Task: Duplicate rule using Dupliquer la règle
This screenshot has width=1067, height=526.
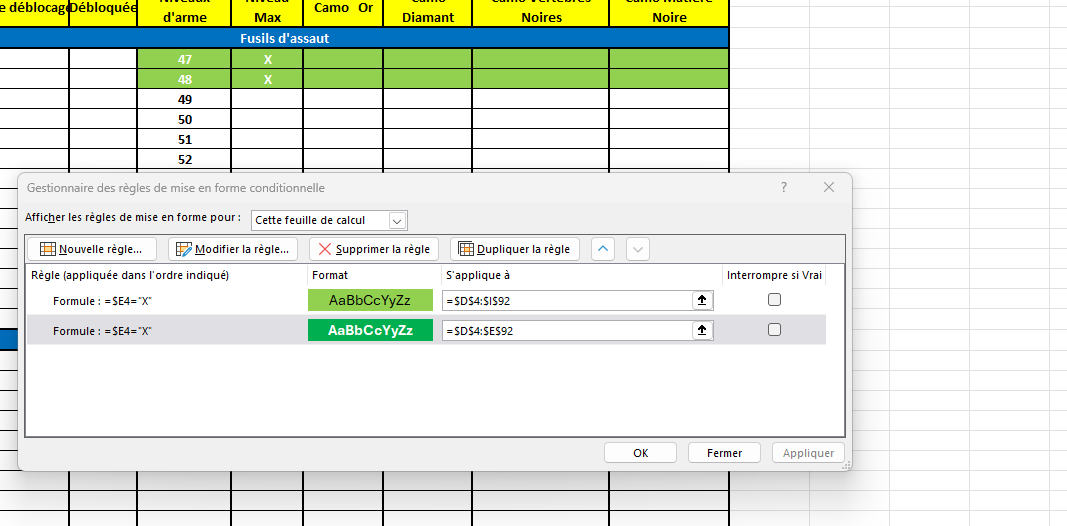Action: pos(514,249)
